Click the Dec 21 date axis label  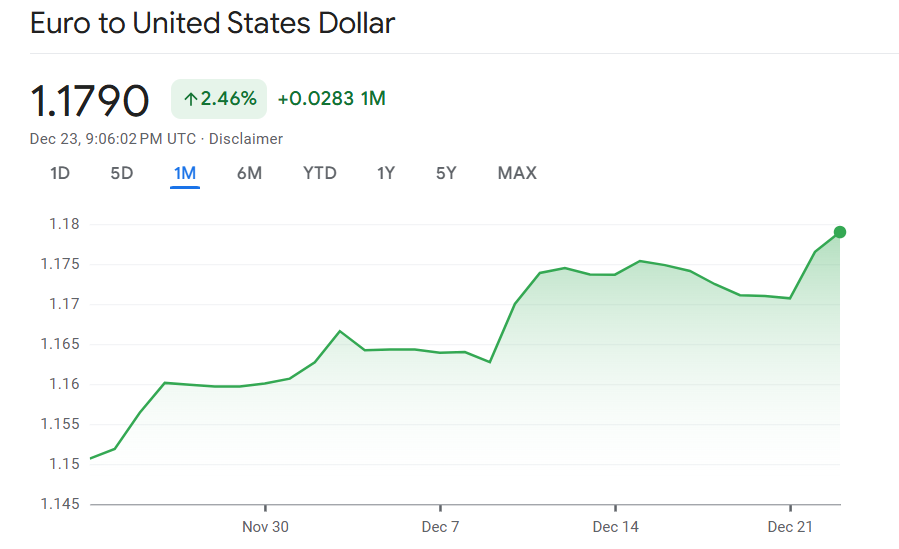(x=790, y=527)
